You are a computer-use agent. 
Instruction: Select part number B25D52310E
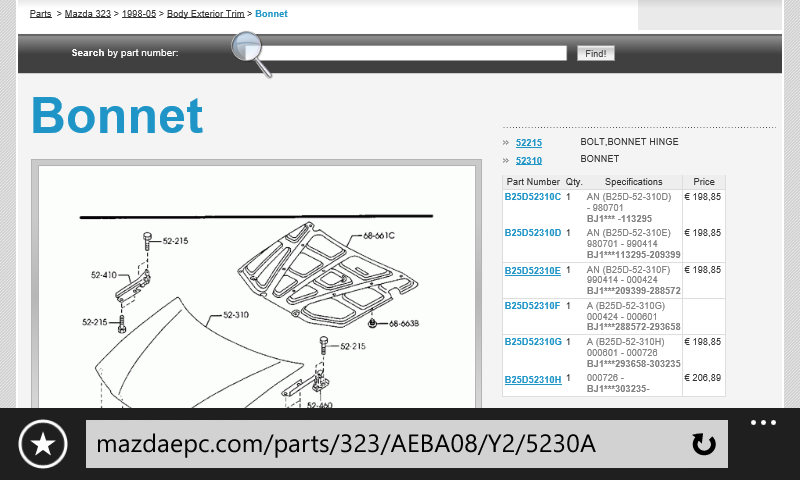point(532,270)
